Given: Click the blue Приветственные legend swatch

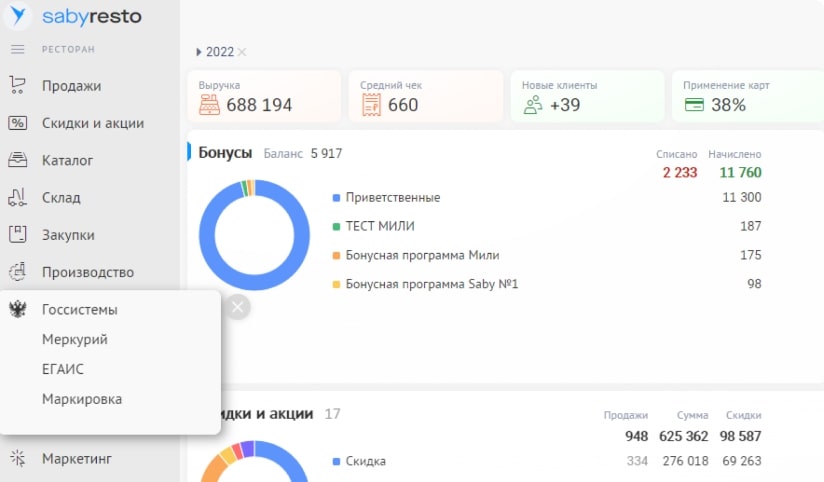Looking at the screenshot, I should click(337, 198).
